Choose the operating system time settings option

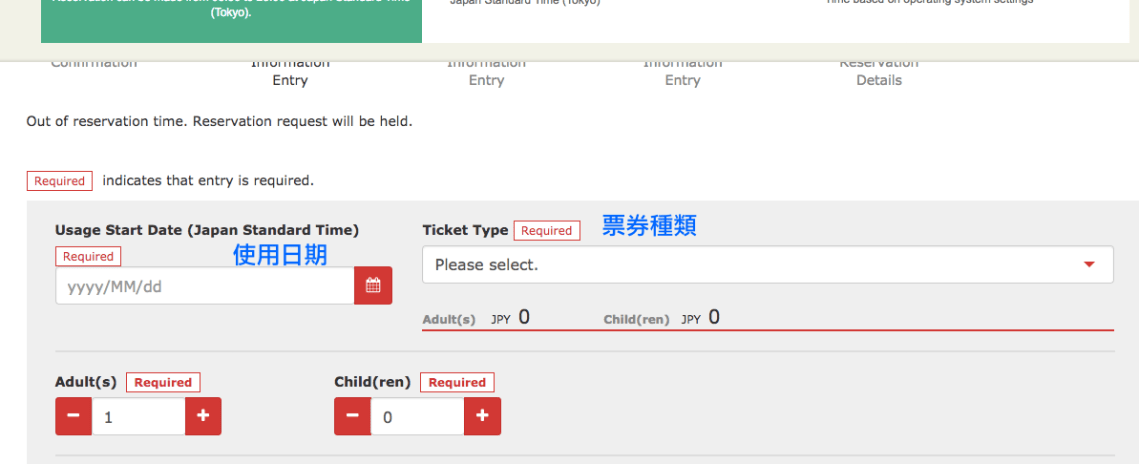coord(929,4)
